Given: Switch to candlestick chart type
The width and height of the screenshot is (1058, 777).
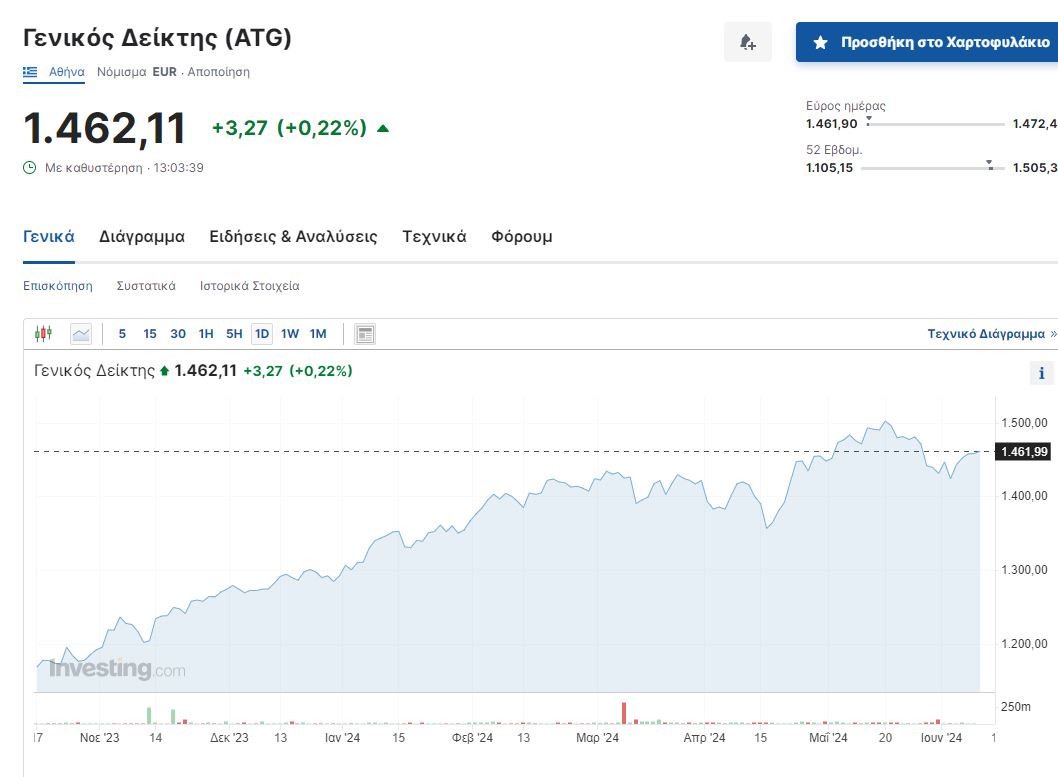Looking at the screenshot, I should click(x=43, y=334).
